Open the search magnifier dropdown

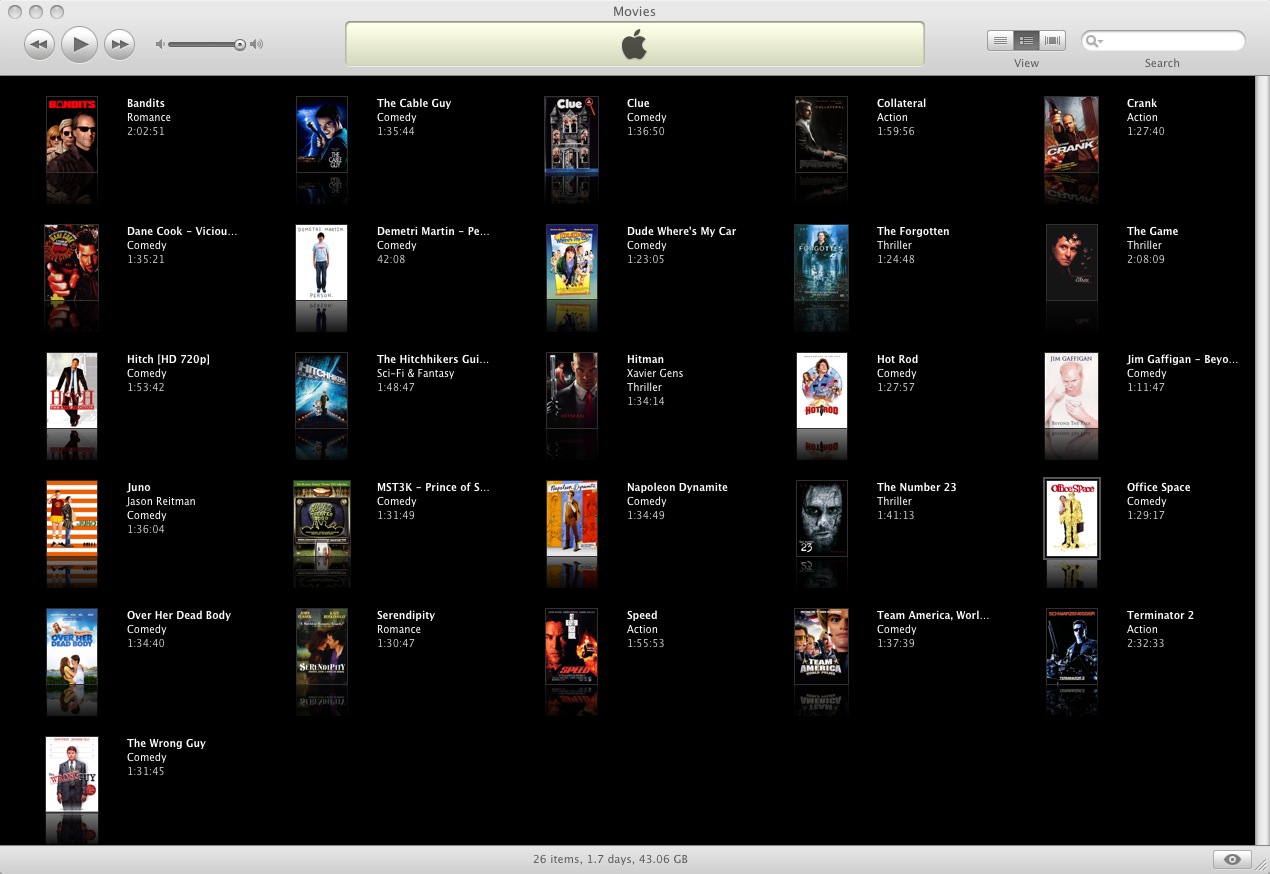[1095, 41]
